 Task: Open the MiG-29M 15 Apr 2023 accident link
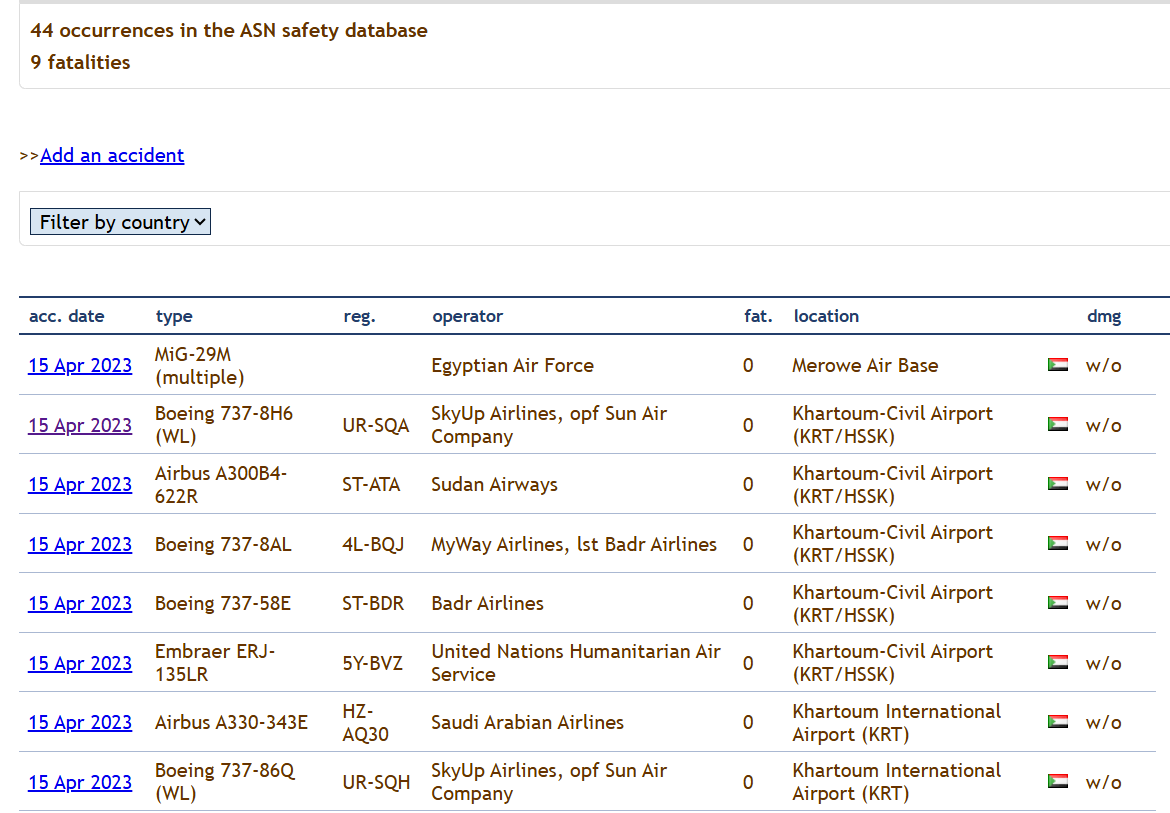pos(80,365)
